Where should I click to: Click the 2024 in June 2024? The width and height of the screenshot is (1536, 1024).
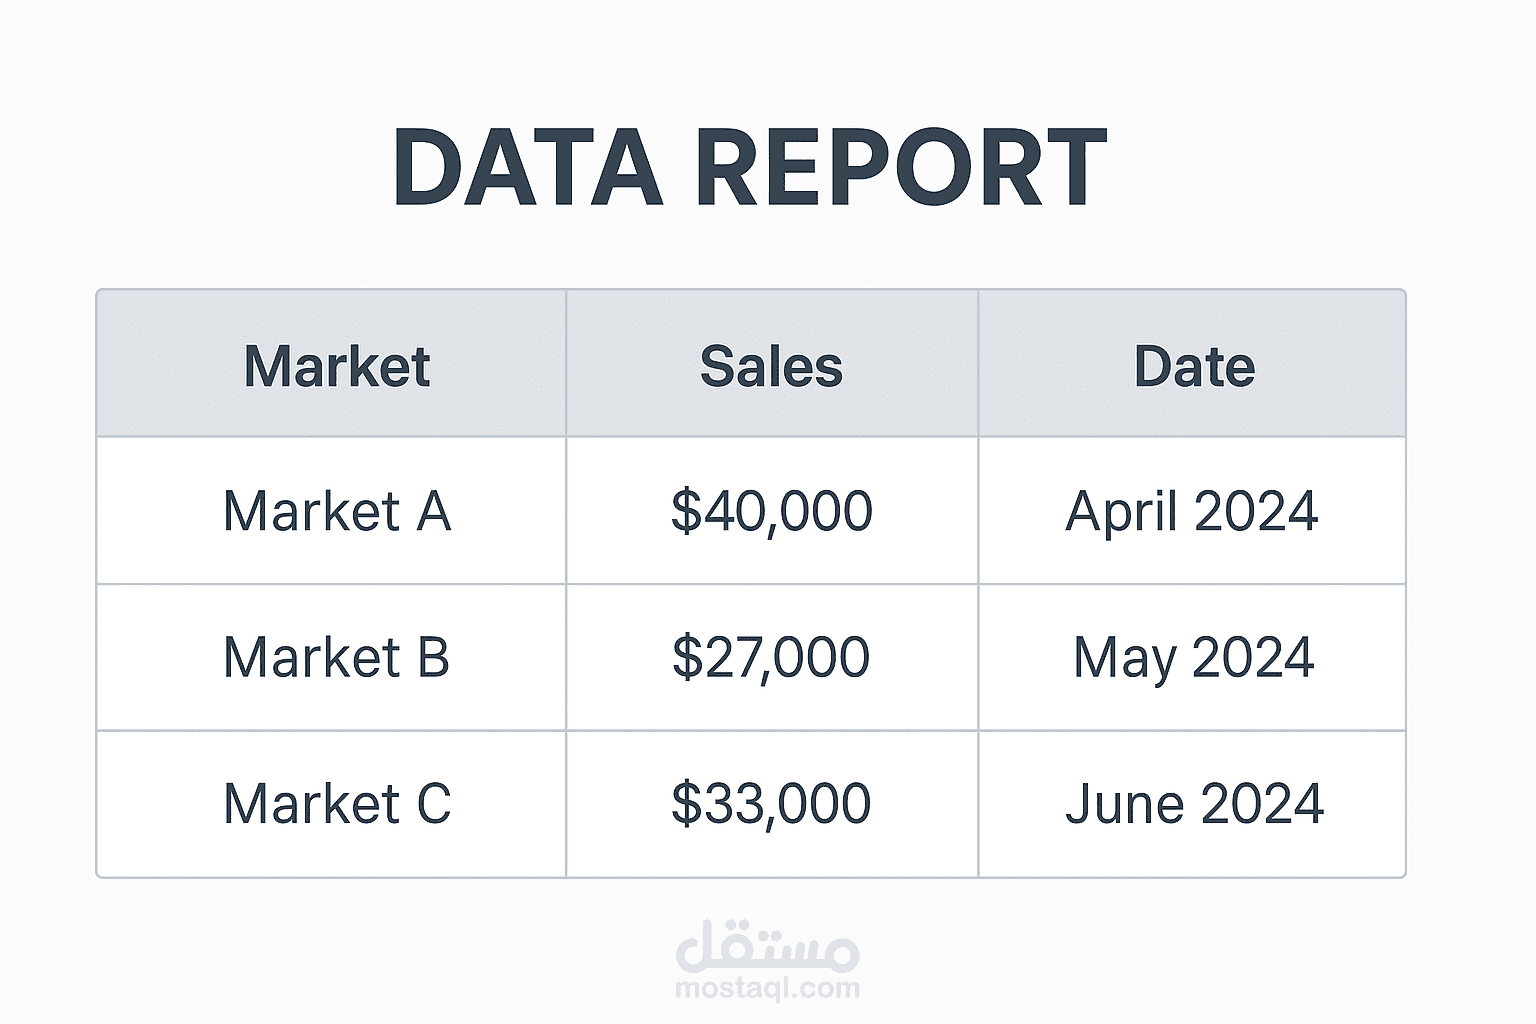click(1261, 804)
